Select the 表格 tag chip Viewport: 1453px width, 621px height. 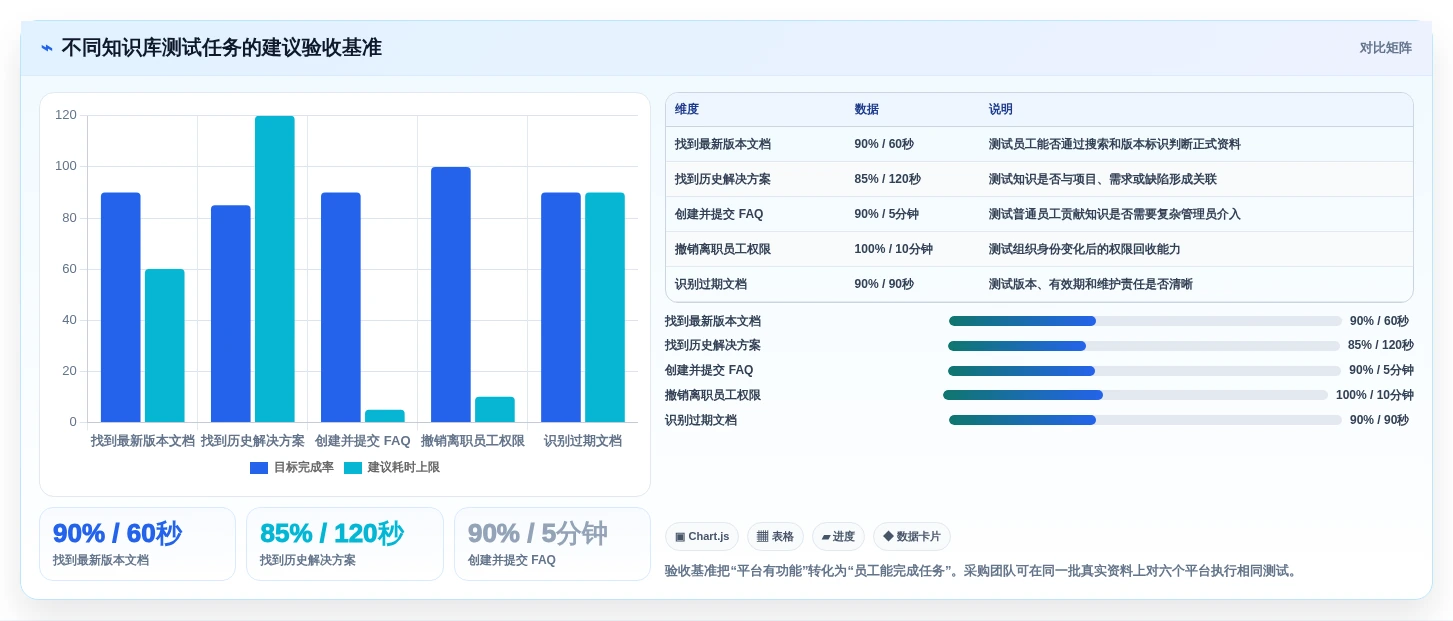click(x=775, y=537)
